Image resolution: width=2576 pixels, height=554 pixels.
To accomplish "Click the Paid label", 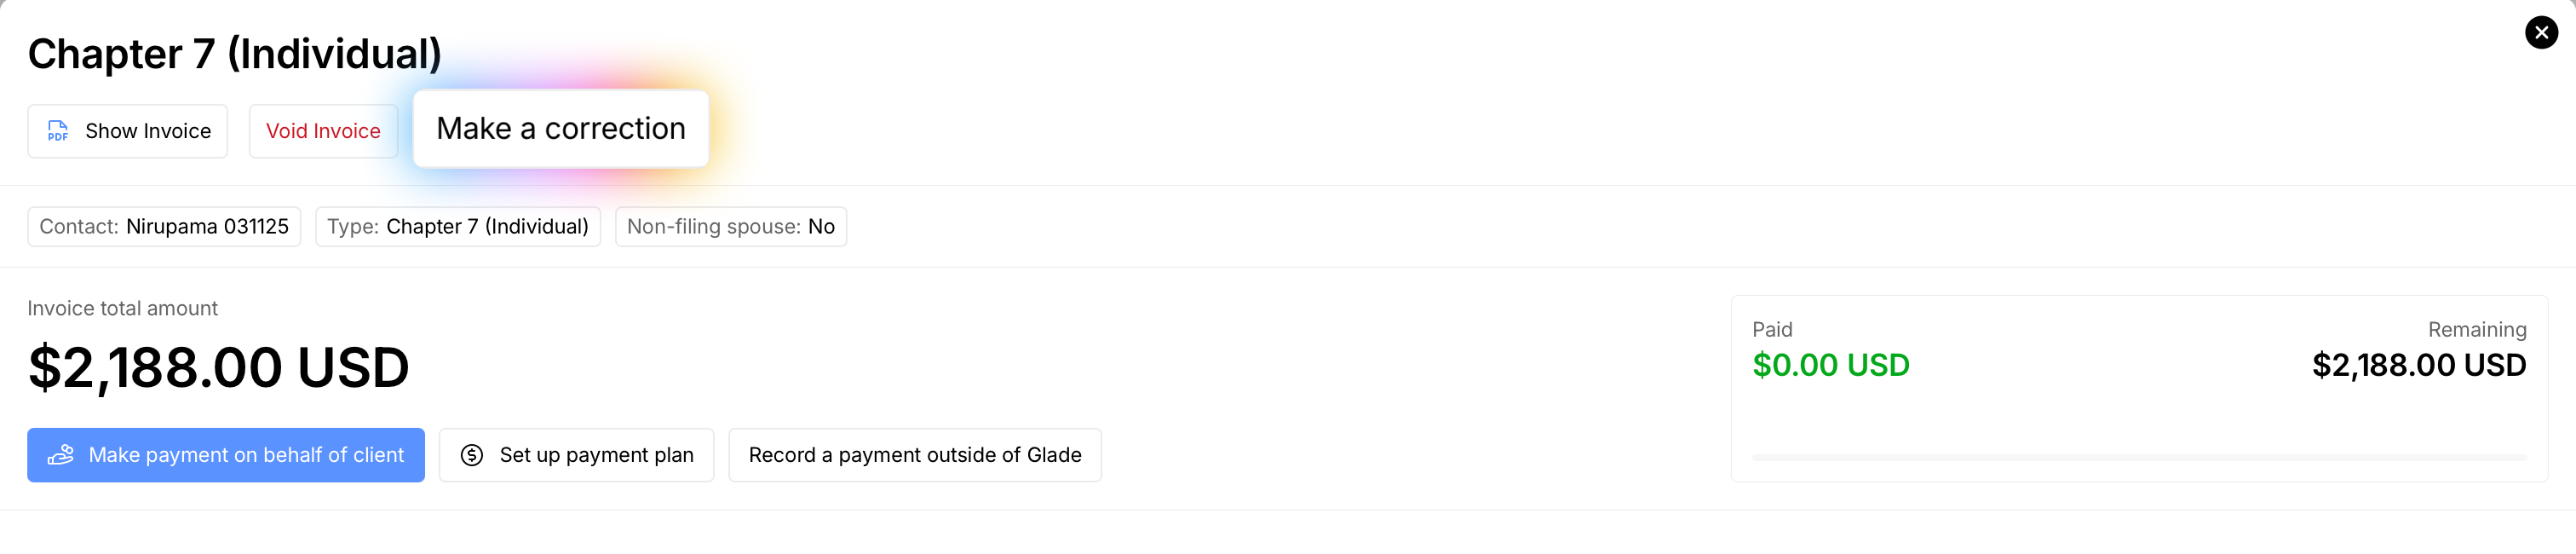I will point(1772,329).
